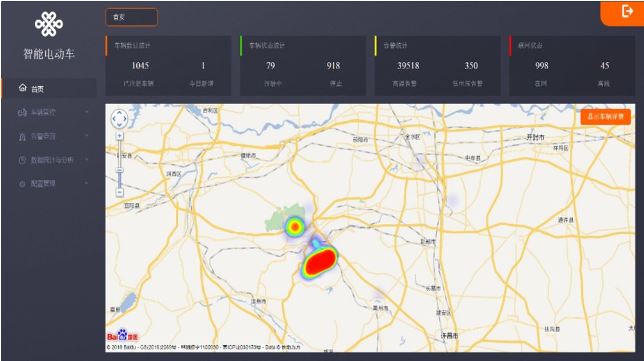Click the orange logout icon button
Viewport: 644px width, 361px height.
click(x=626, y=11)
